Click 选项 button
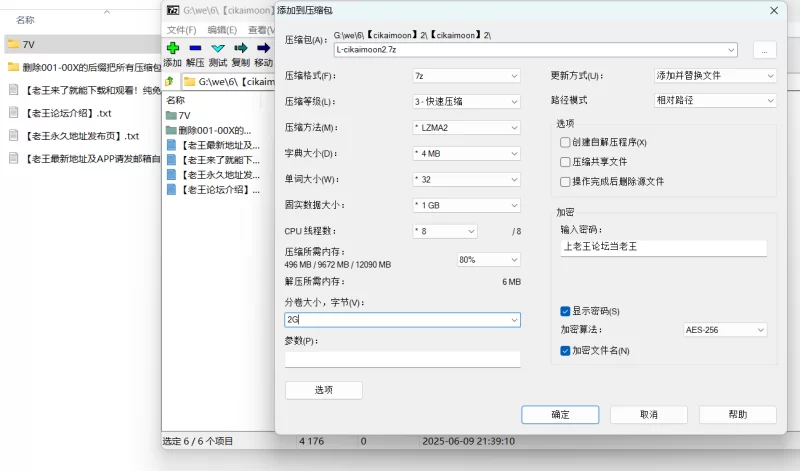 (x=324, y=390)
